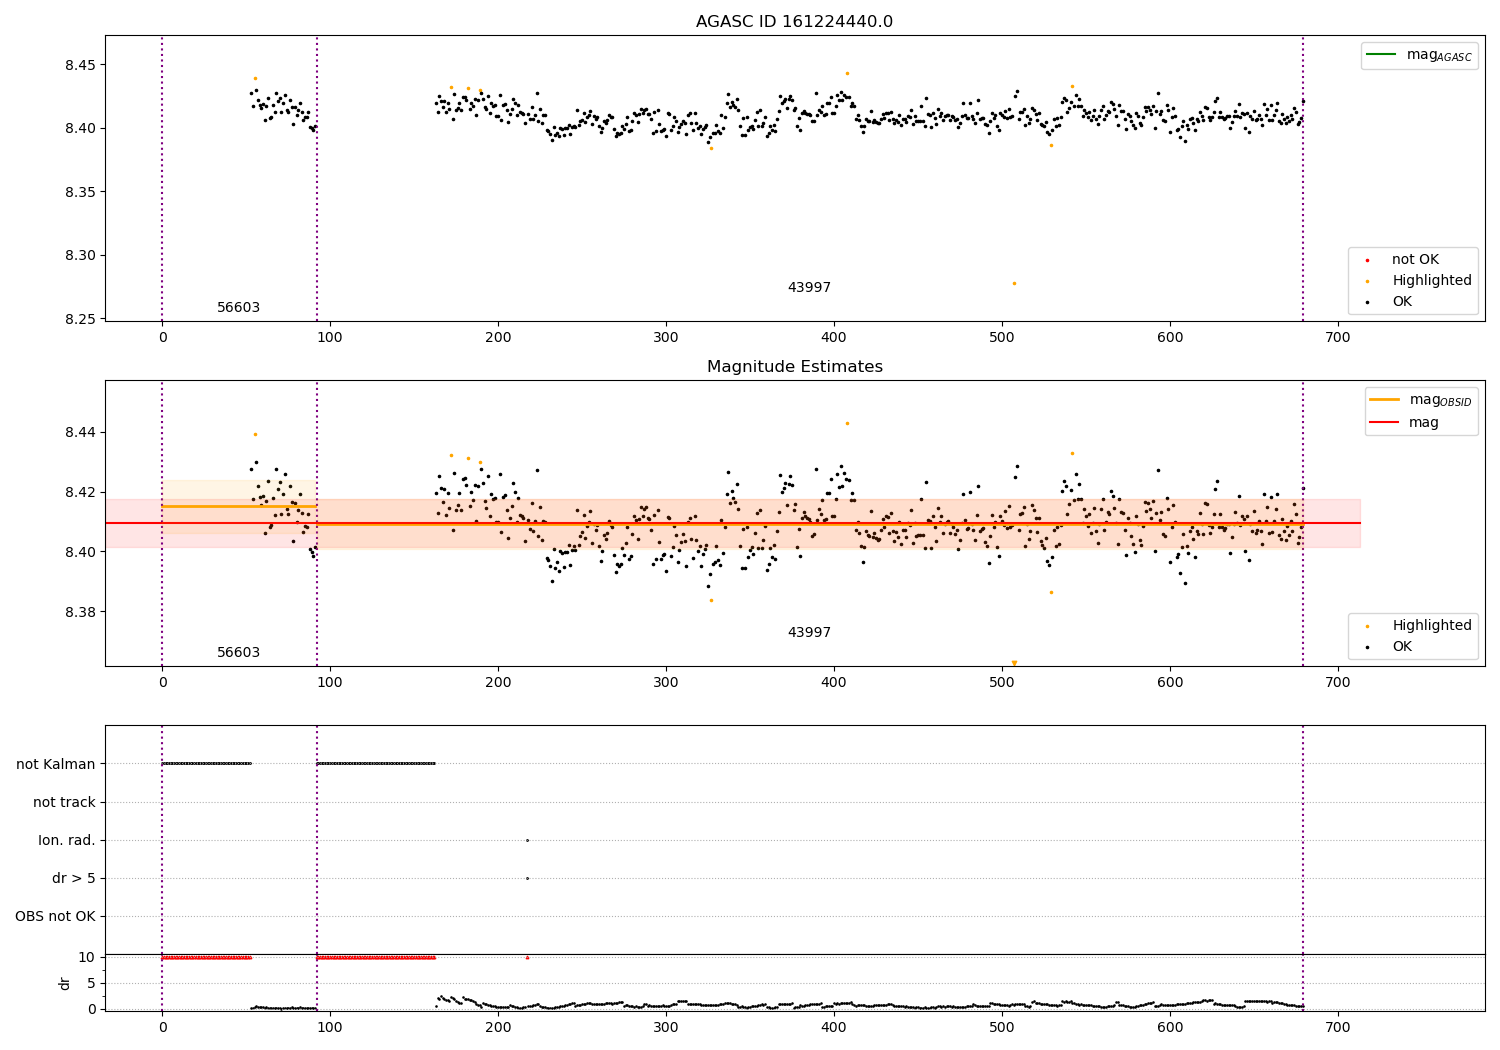Click the highest orange point near 8.44 in top panel

coord(847,73)
